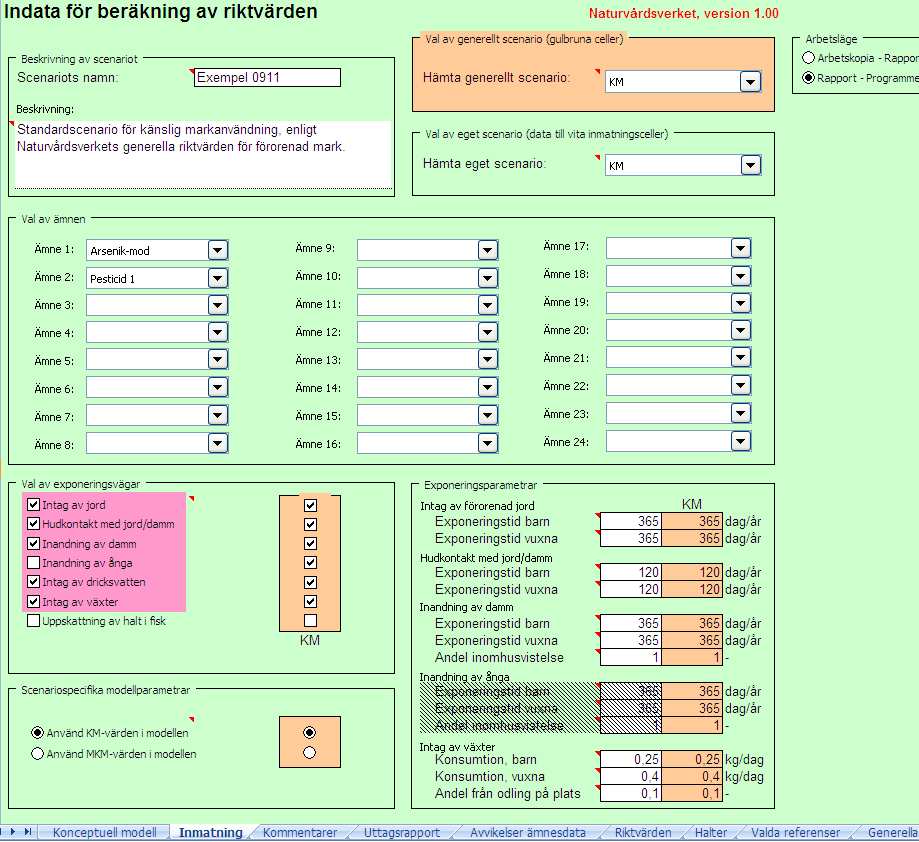Open Ämne 20 substance dropdown
Image resolution: width=919 pixels, height=842 pixels.
click(x=741, y=330)
